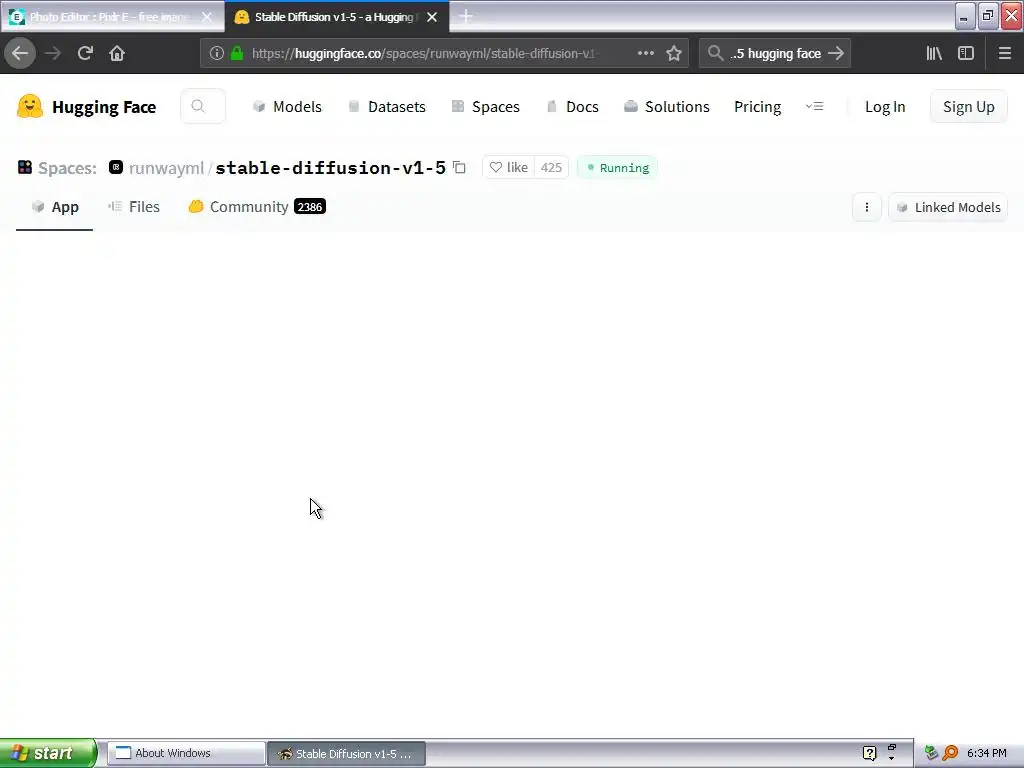Viewport: 1024px width, 768px height.
Task: Close the Photo Editor Pixlr tab
Action: click(x=206, y=17)
